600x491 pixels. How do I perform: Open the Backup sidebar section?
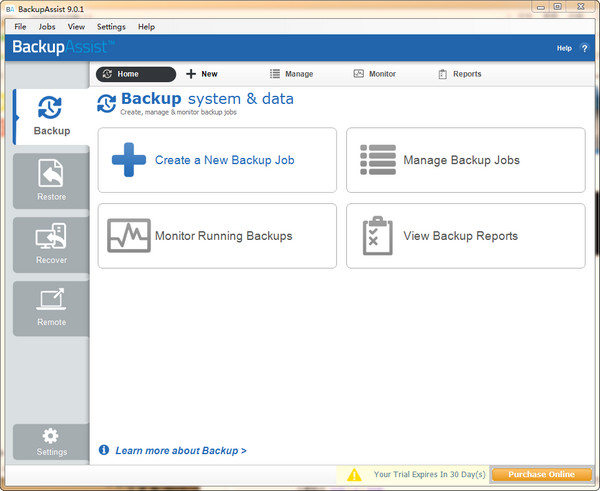[x=52, y=117]
